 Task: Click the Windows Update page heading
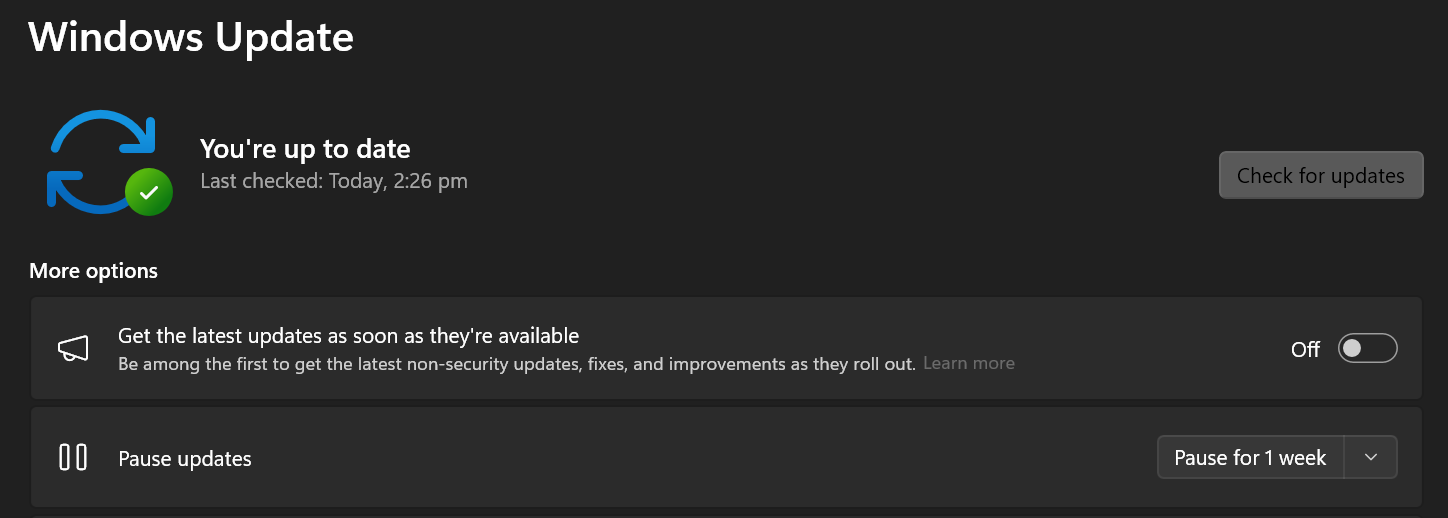click(191, 37)
